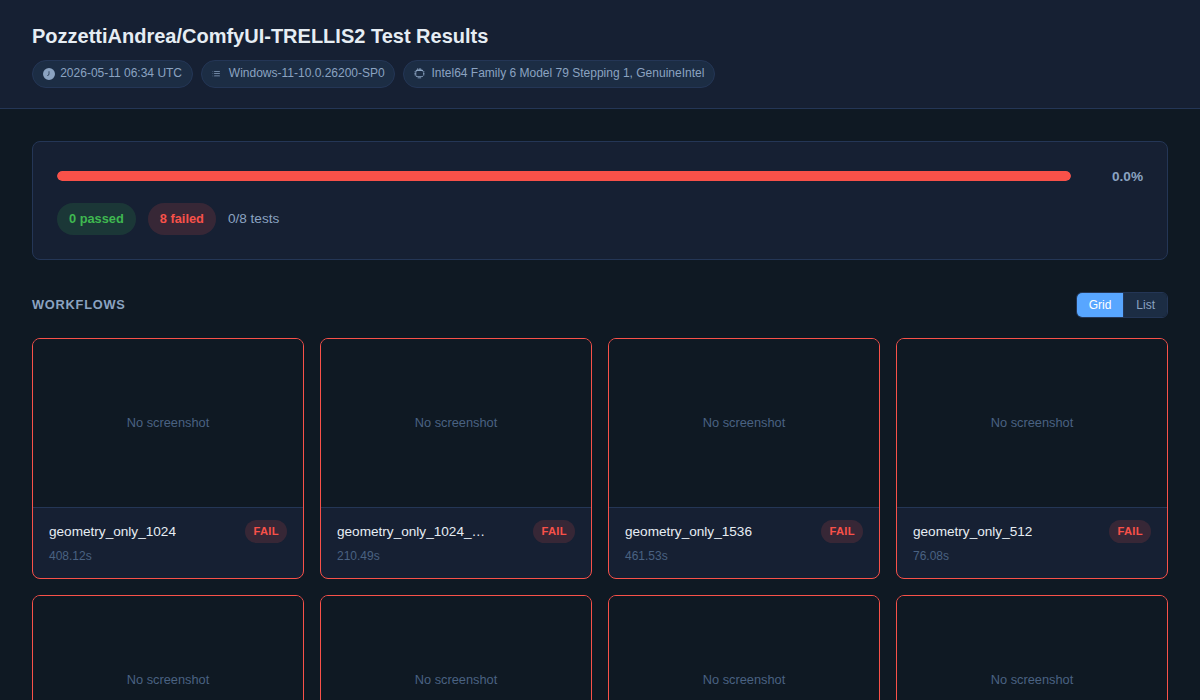Click the red test progress bar
Image resolution: width=1200 pixels, height=700 pixels.
pos(564,176)
